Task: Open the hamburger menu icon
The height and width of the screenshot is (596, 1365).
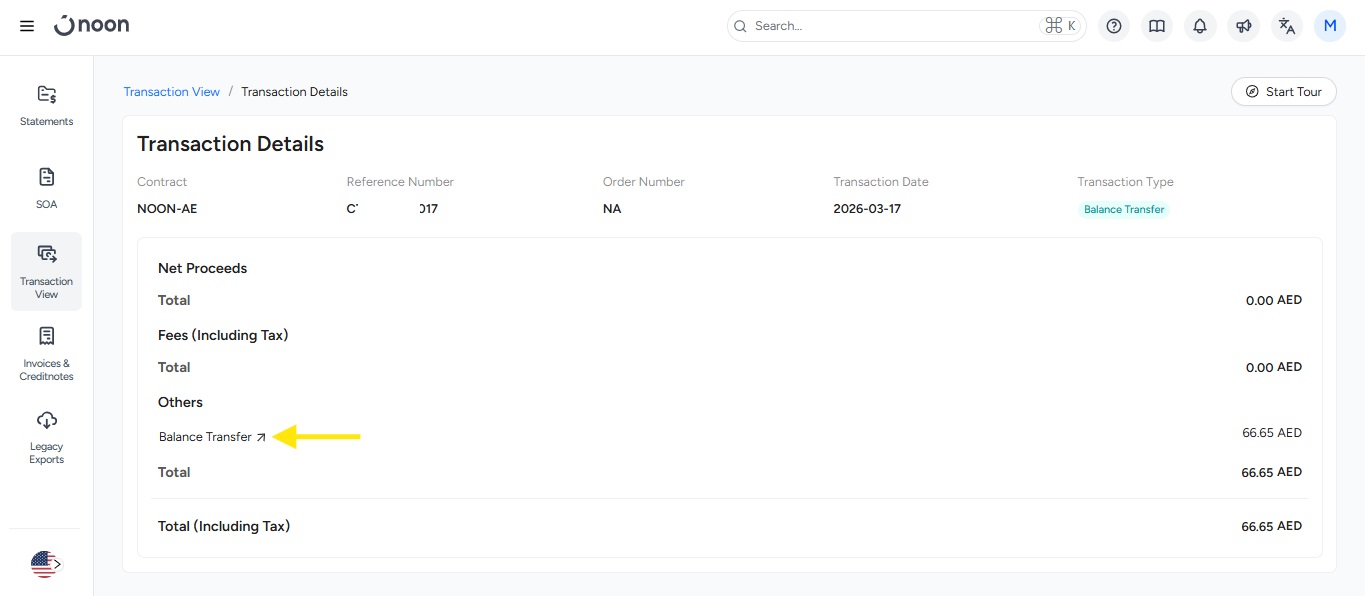Action: (x=27, y=26)
